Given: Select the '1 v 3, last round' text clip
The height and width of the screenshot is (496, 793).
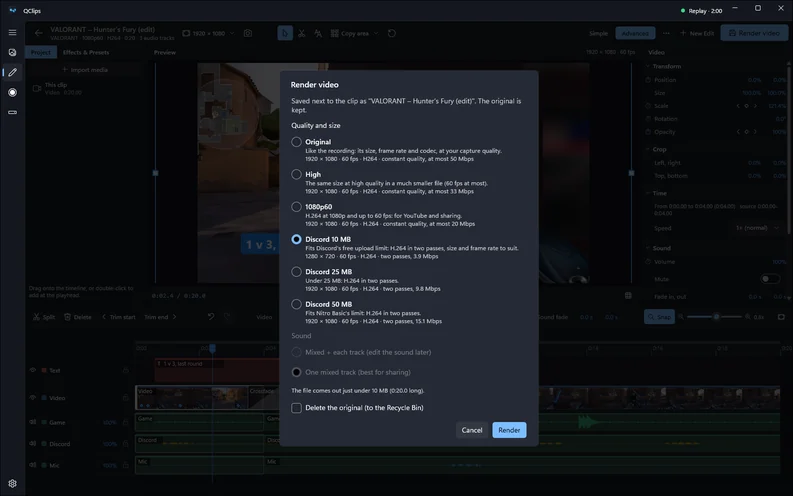Looking at the screenshot, I should coord(216,370).
